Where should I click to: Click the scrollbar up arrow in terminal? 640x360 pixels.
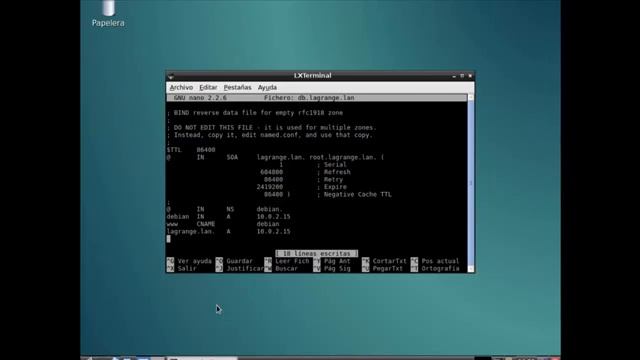pos(471,97)
